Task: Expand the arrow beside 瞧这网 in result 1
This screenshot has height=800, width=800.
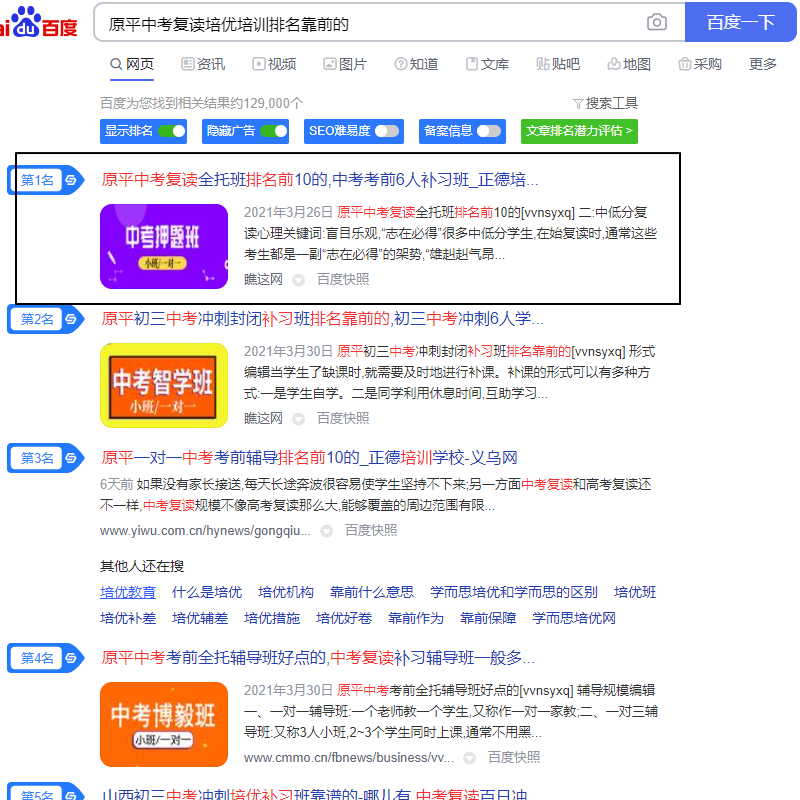Action: [x=298, y=280]
